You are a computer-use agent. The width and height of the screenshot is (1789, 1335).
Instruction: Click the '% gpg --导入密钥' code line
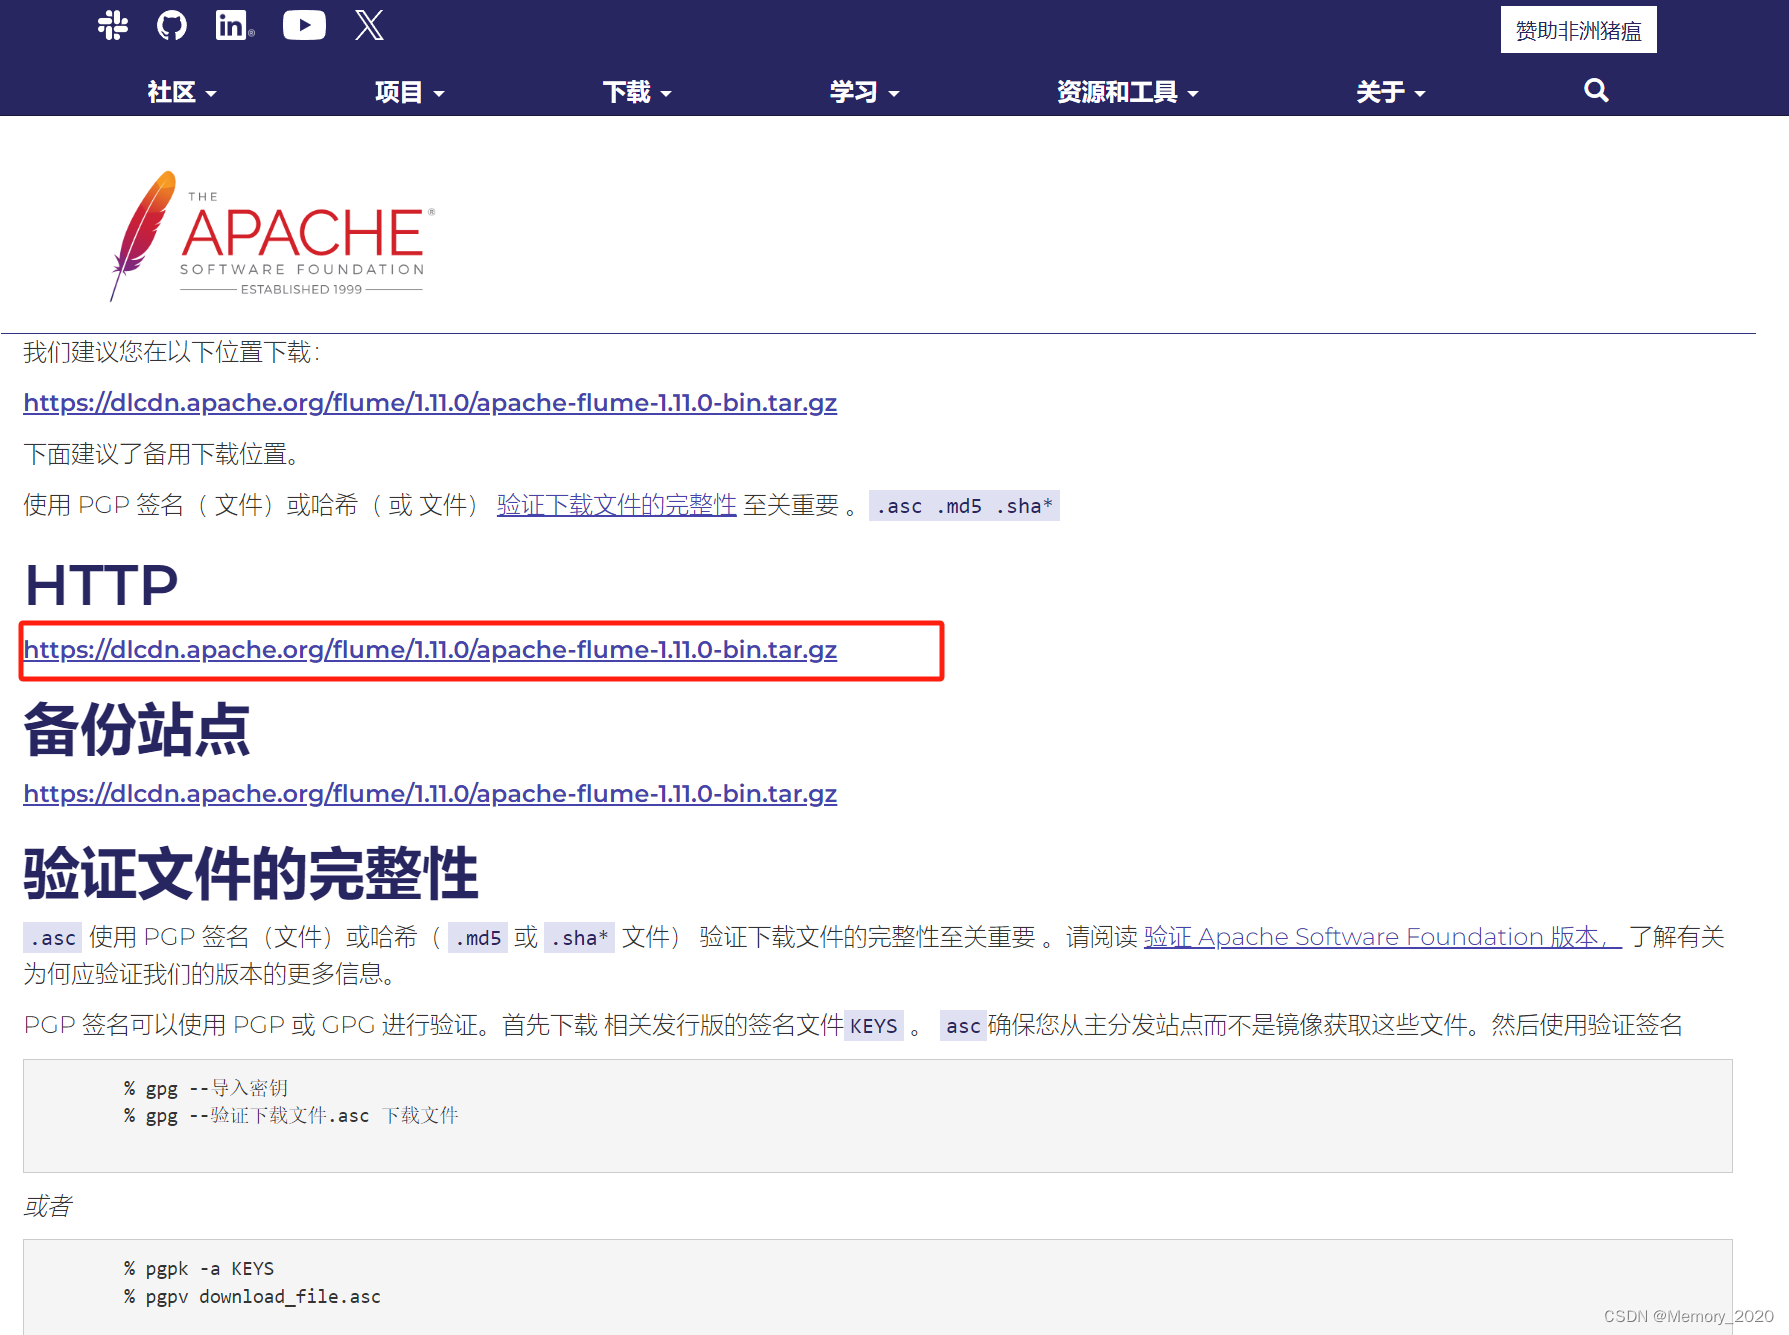point(206,1088)
